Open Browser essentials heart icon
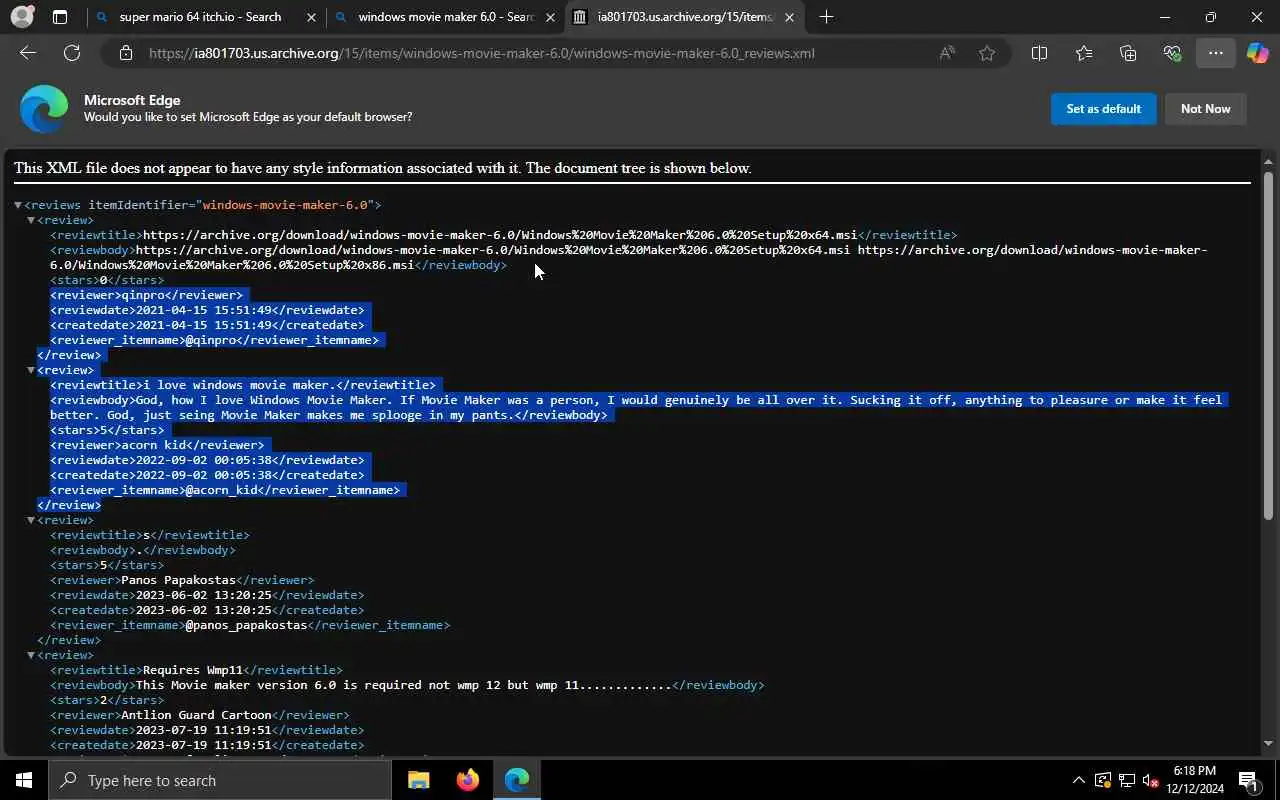The image size is (1280, 800). pos(1172,53)
